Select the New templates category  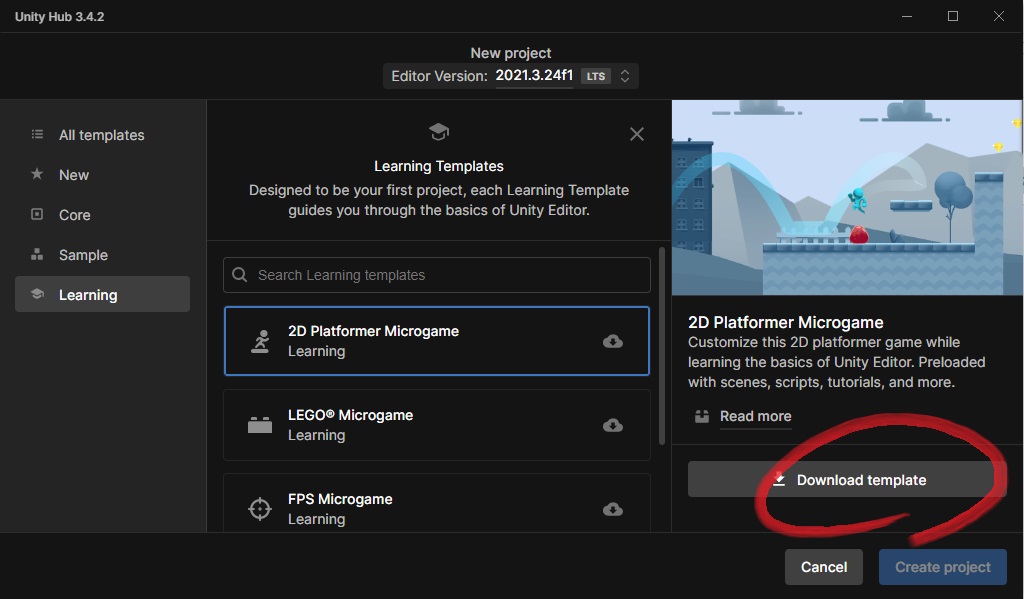click(102, 174)
